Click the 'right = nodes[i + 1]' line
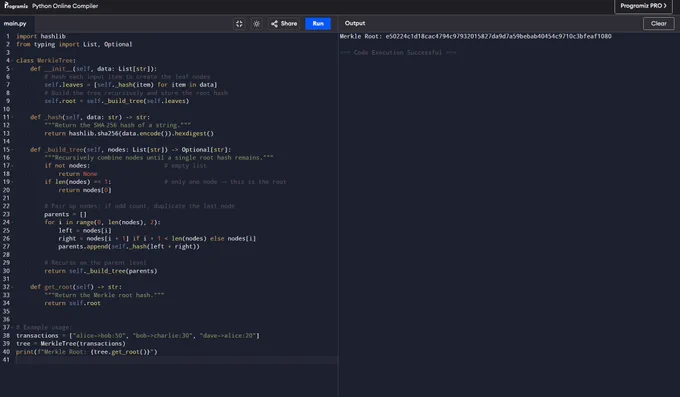This screenshot has height=397, width=680. coord(157,238)
